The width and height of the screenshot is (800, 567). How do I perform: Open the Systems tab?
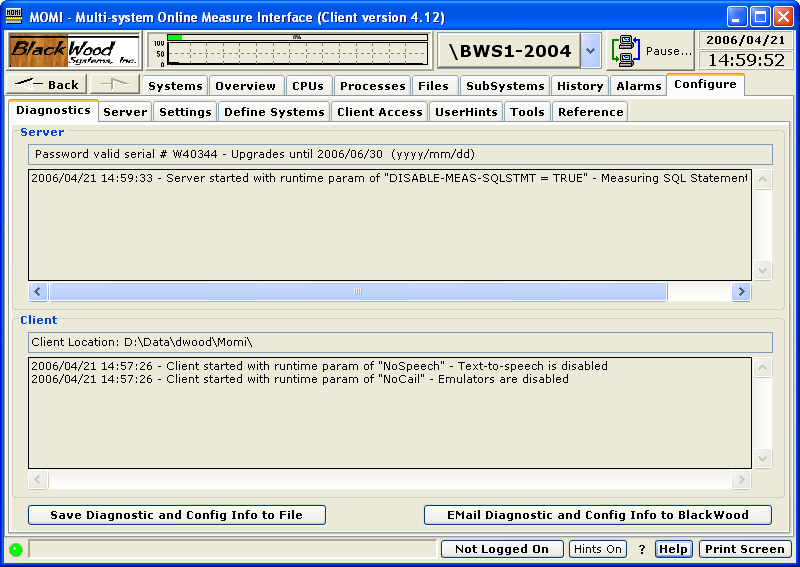coord(175,86)
